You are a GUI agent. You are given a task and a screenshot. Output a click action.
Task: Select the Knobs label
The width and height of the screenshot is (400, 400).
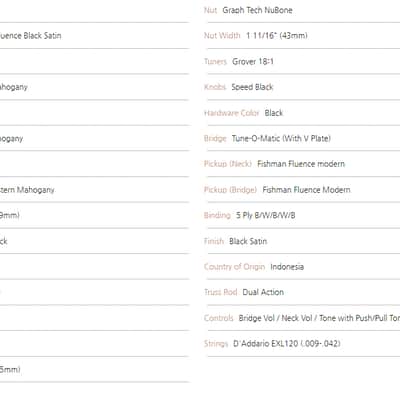click(215, 87)
